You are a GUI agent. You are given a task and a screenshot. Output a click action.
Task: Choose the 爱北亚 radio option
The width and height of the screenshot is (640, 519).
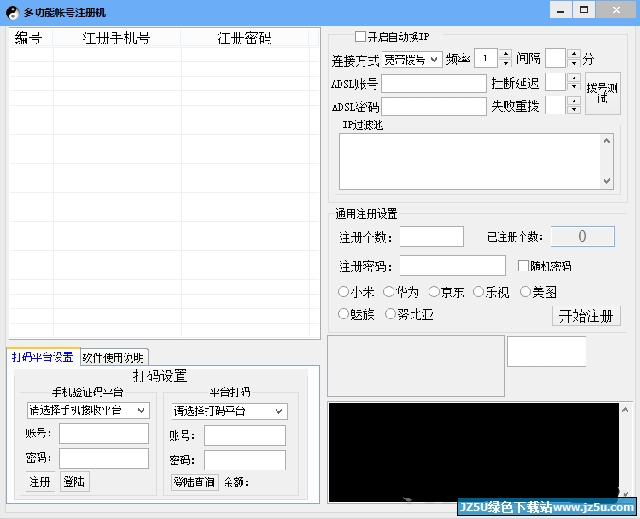click(390, 314)
